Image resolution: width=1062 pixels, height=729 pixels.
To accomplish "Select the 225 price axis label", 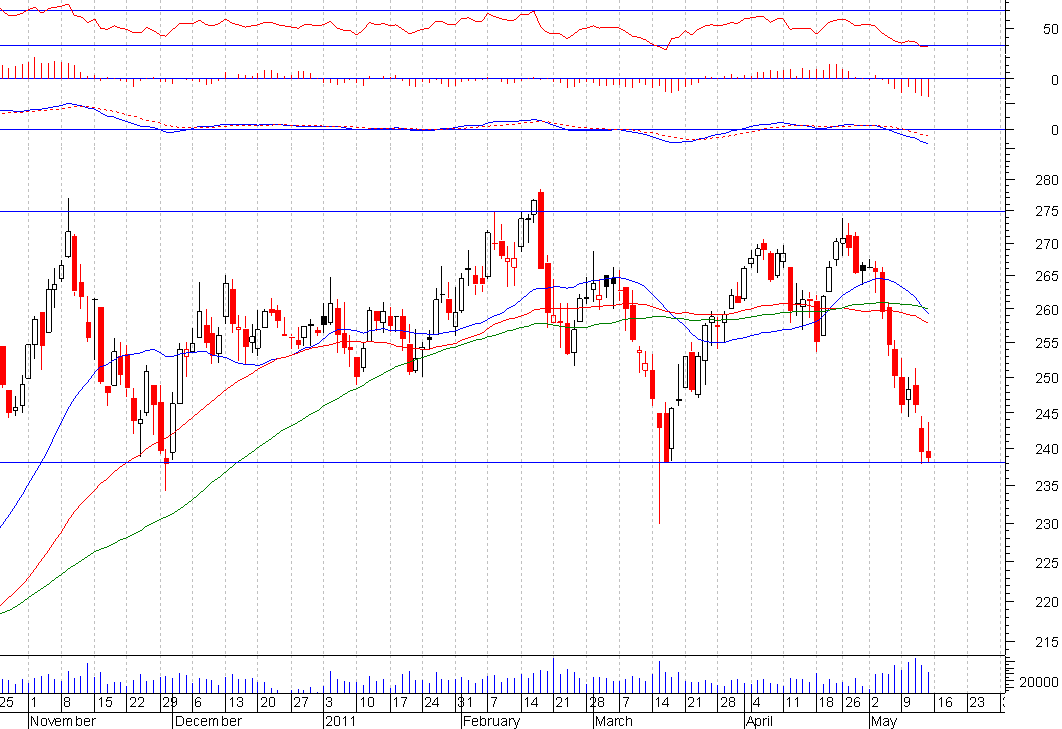I will [x=1046, y=562].
